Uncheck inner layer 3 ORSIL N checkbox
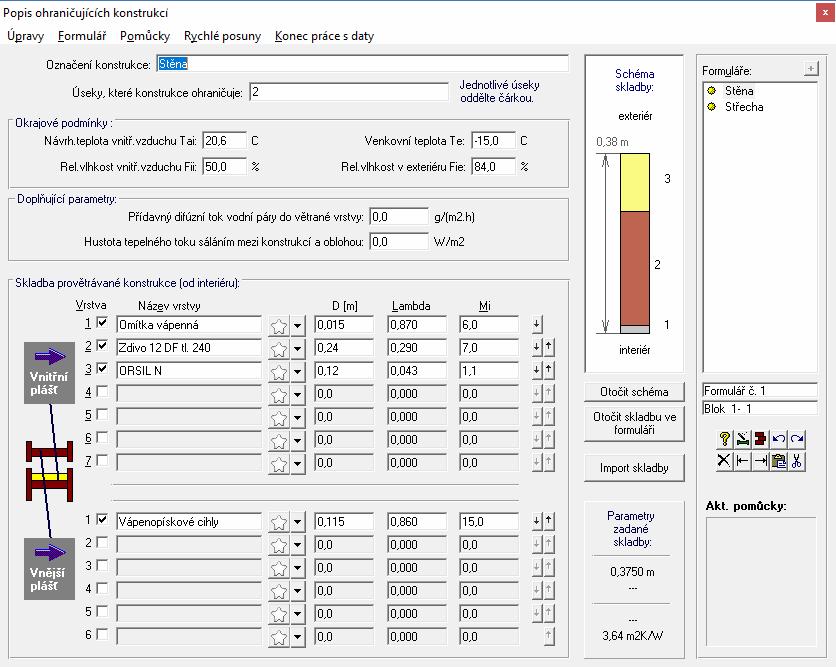Image resolution: width=836 pixels, height=667 pixels. point(102,368)
